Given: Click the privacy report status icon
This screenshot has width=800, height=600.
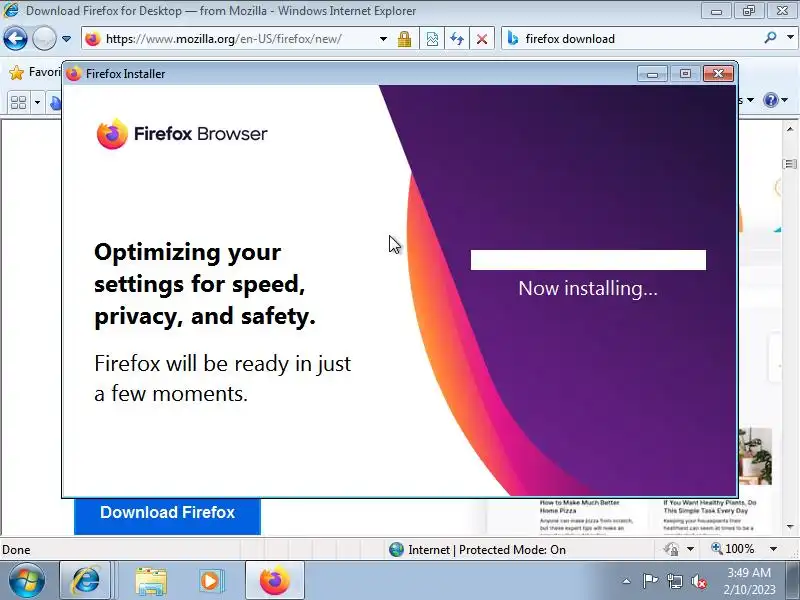Looking at the screenshot, I should pos(671,549).
